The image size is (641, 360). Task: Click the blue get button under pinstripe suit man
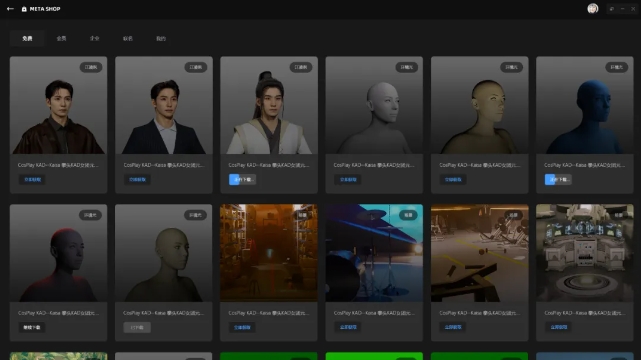(x=137, y=179)
